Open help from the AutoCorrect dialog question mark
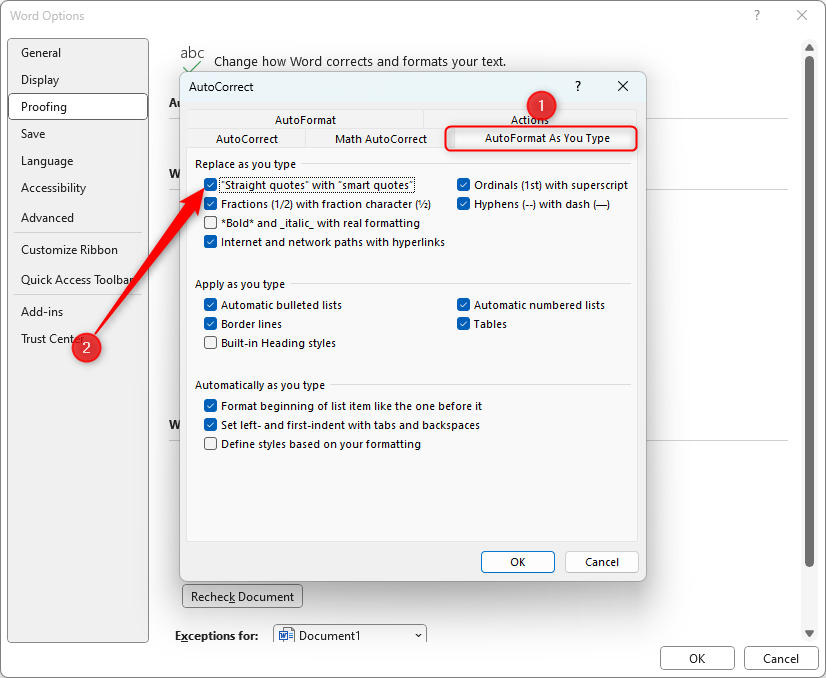Viewport: 826px width, 678px height. pyautogui.click(x=577, y=87)
